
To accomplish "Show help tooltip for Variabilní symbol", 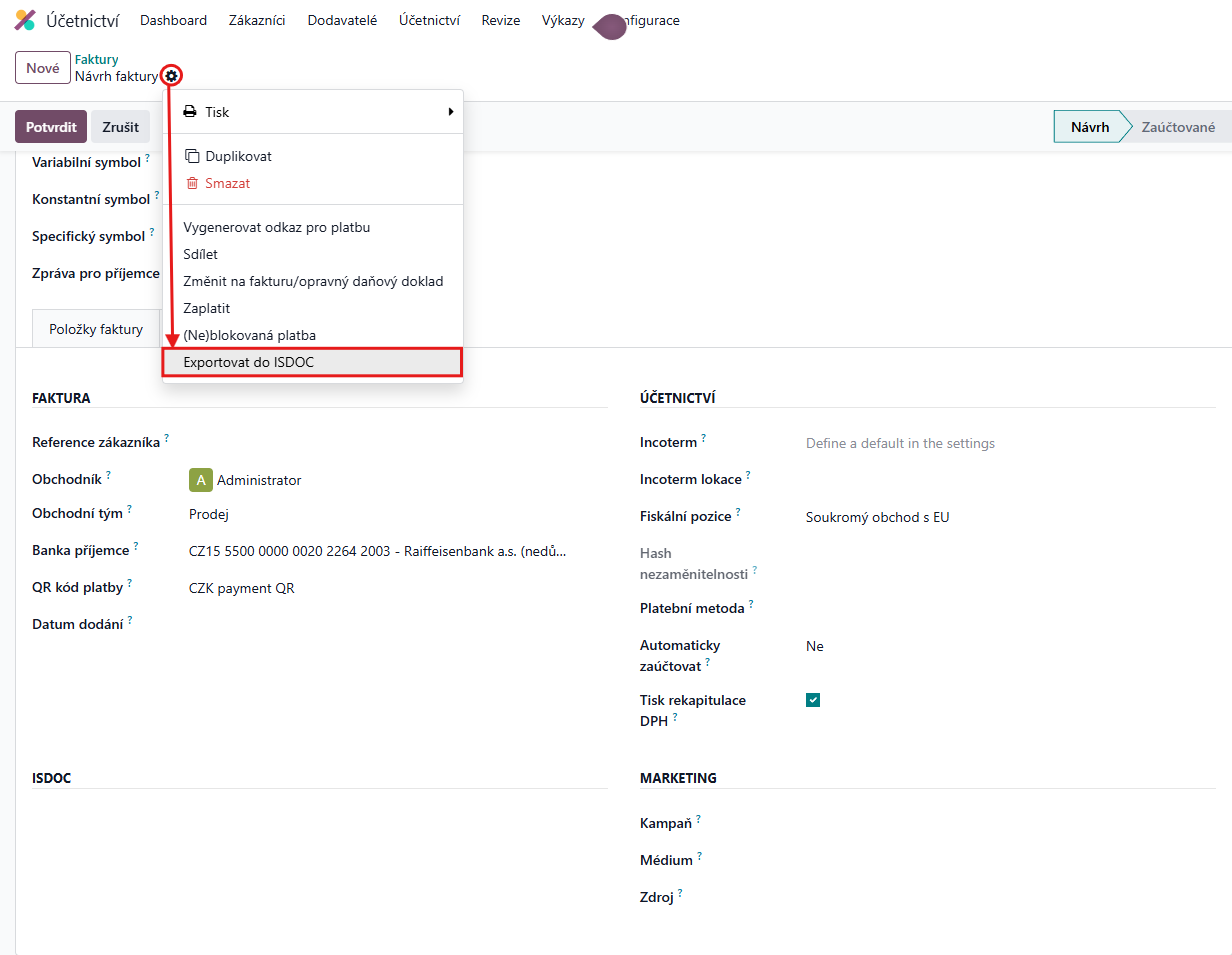I will (x=148, y=158).
